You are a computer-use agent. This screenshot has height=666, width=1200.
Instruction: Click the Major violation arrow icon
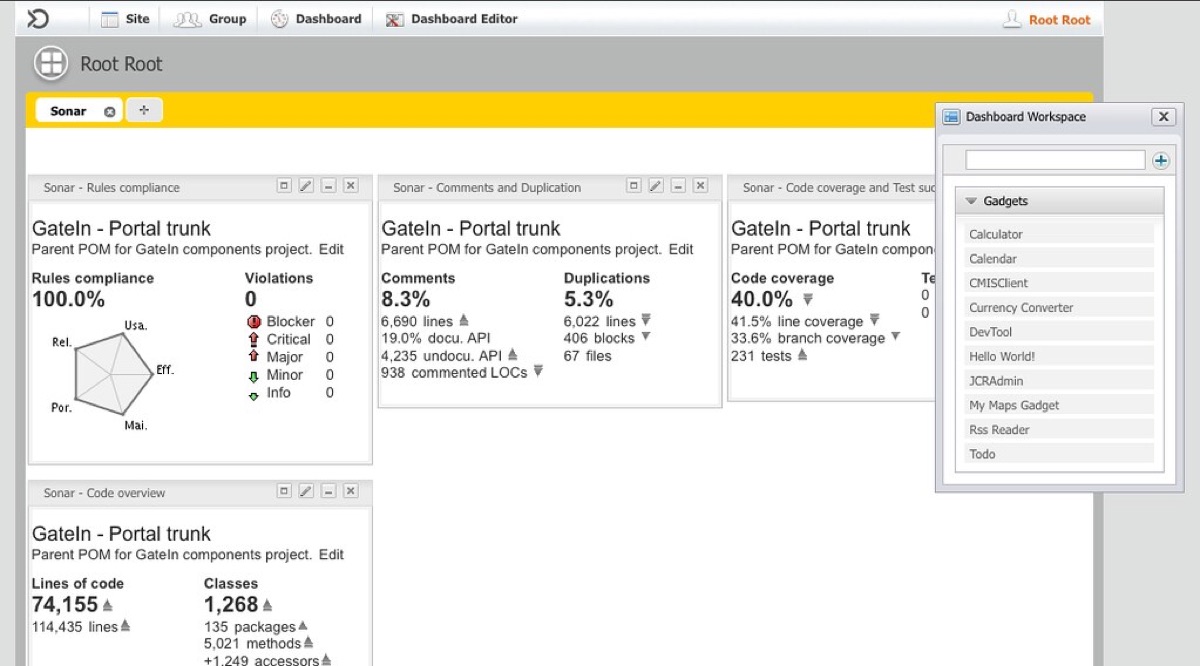point(253,357)
